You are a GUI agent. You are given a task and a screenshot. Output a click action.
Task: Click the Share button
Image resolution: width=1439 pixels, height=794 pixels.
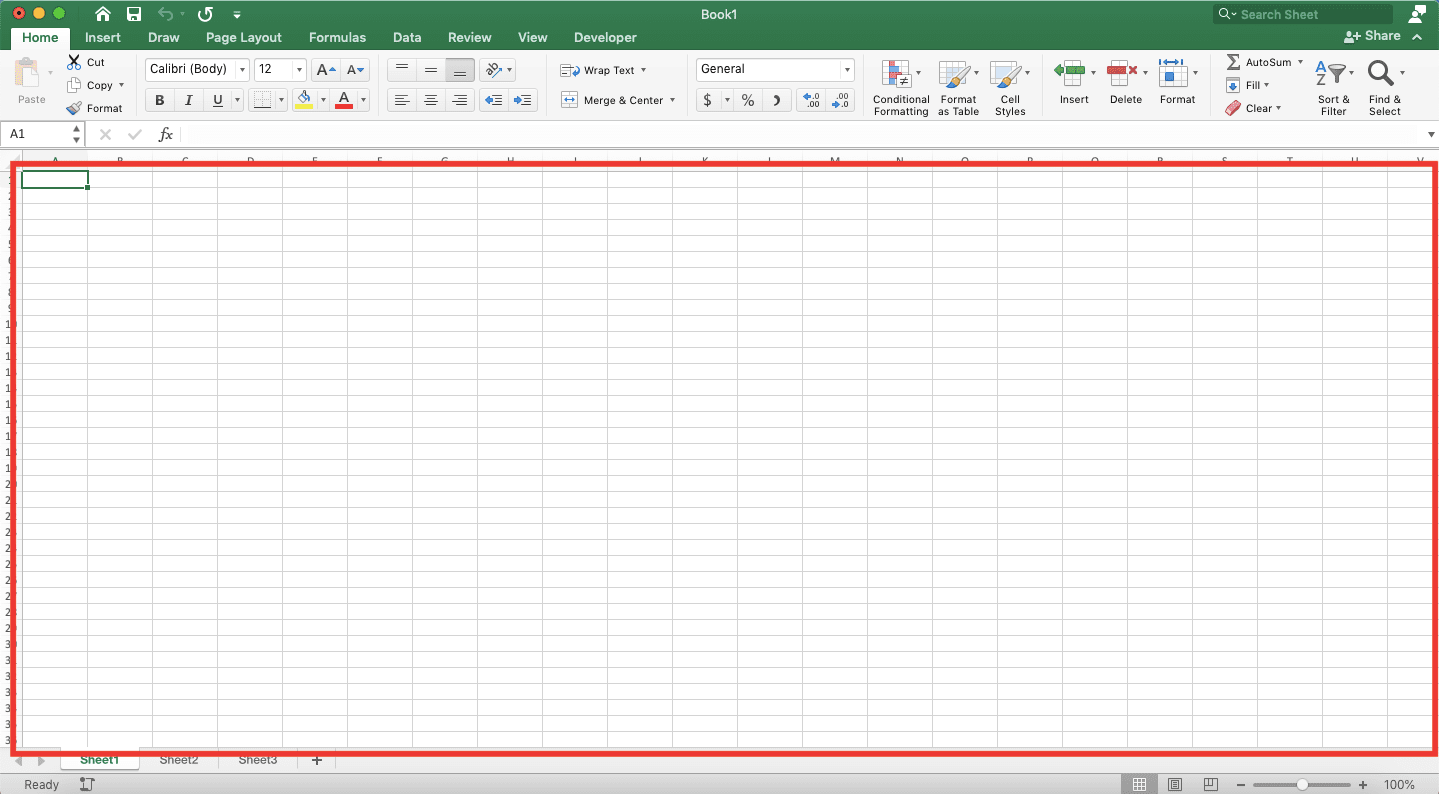[1372, 36]
